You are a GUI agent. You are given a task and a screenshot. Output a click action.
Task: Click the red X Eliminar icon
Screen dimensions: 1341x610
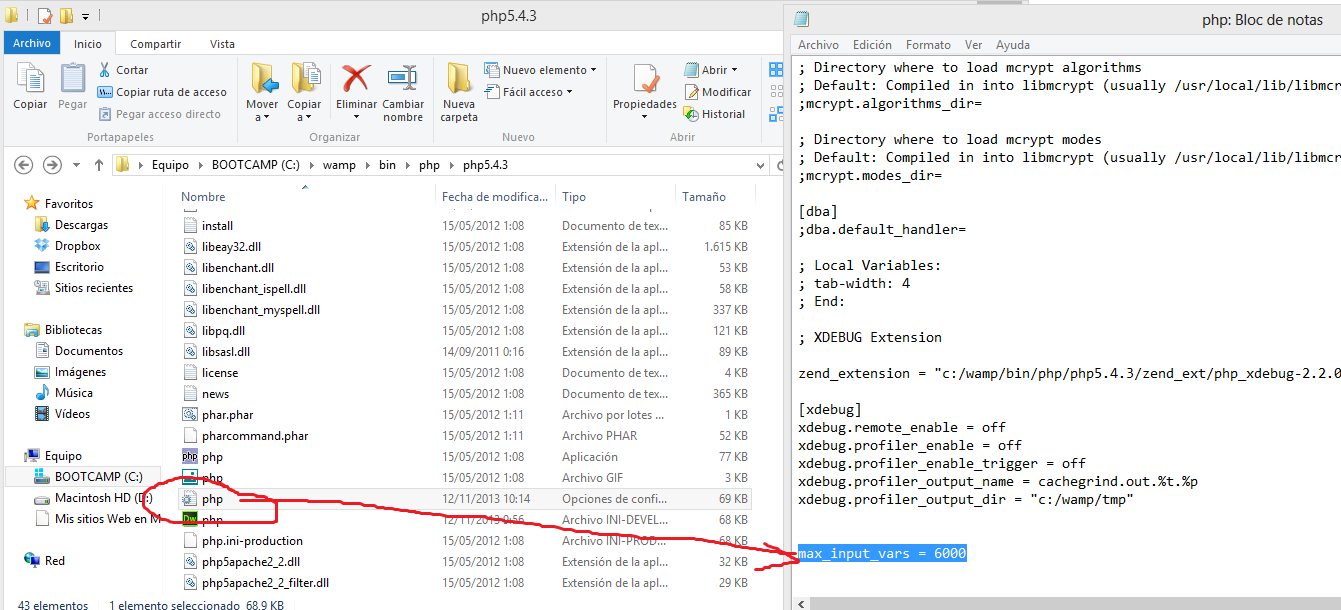click(356, 79)
